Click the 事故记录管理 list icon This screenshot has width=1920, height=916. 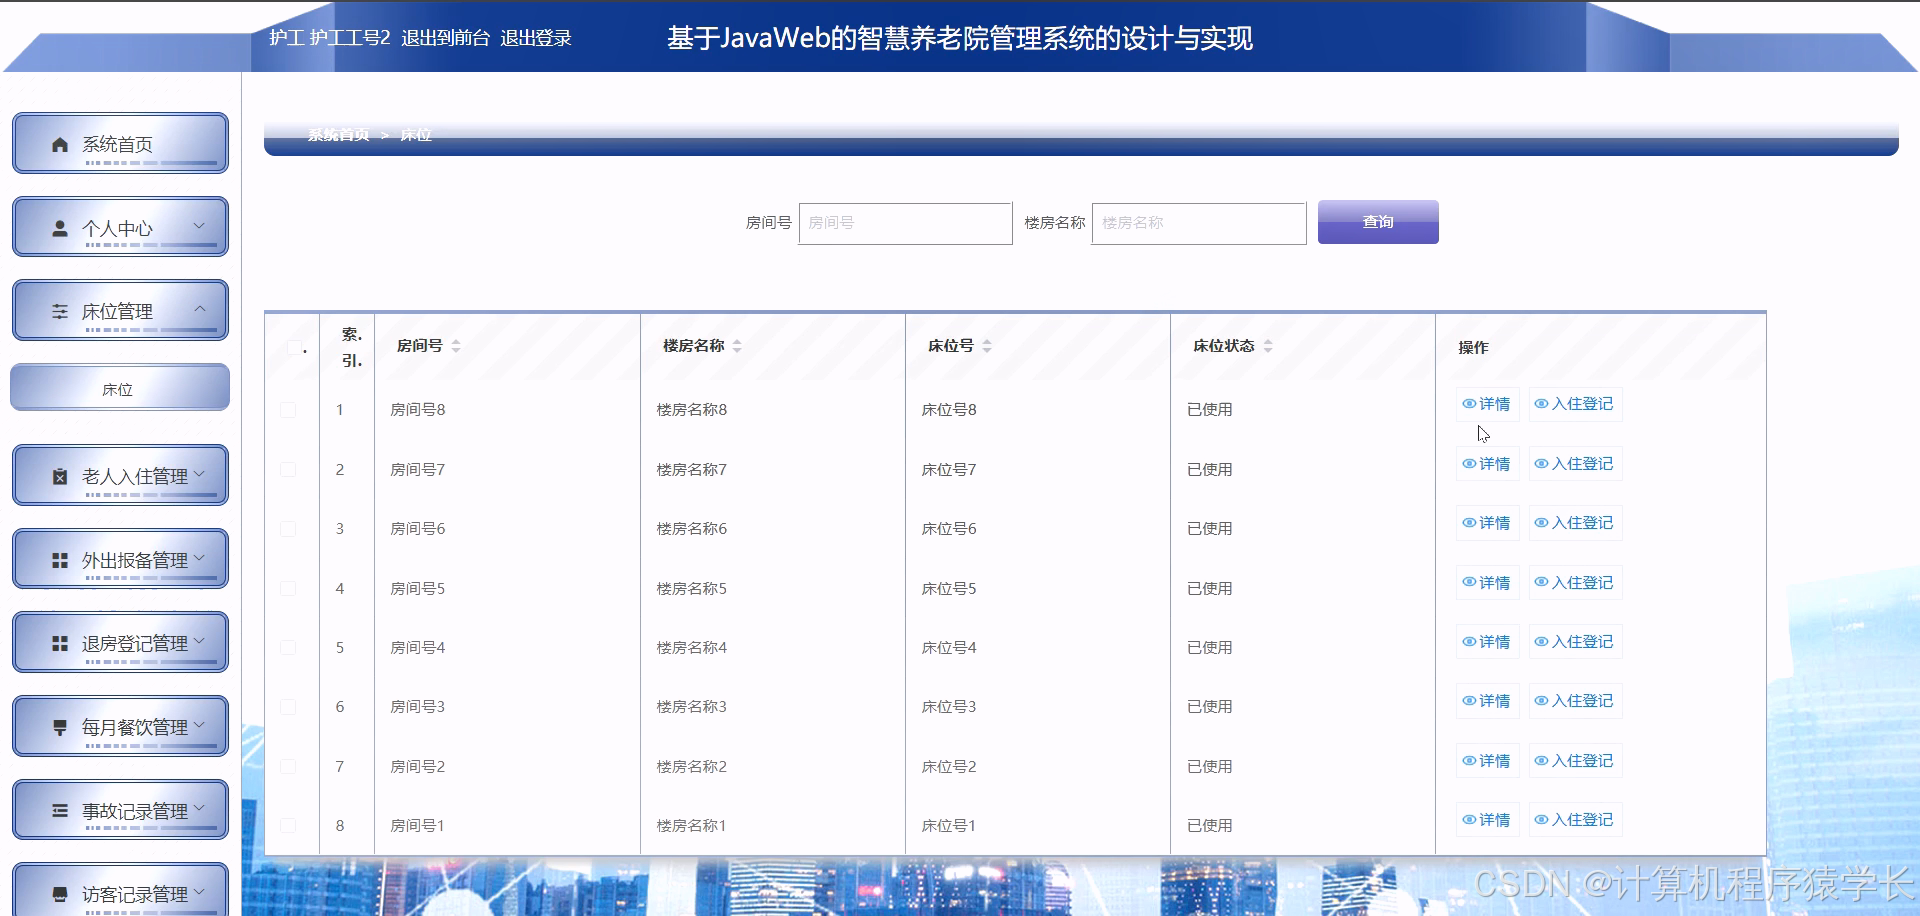(x=58, y=810)
